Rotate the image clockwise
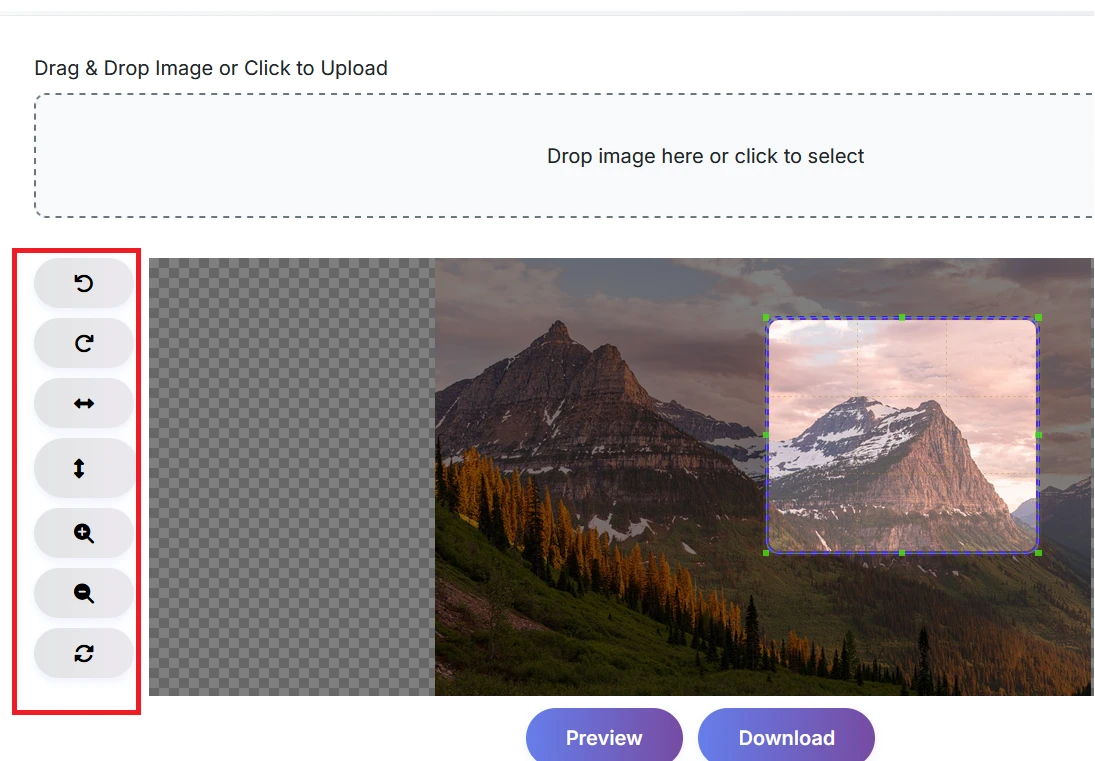This screenshot has height=761, width=1095. [84, 343]
